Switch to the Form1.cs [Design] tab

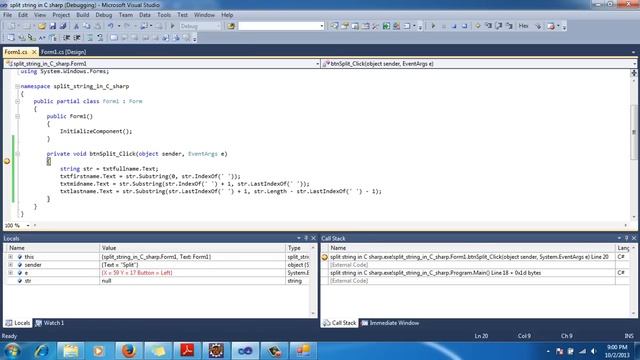(x=63, y=52)
